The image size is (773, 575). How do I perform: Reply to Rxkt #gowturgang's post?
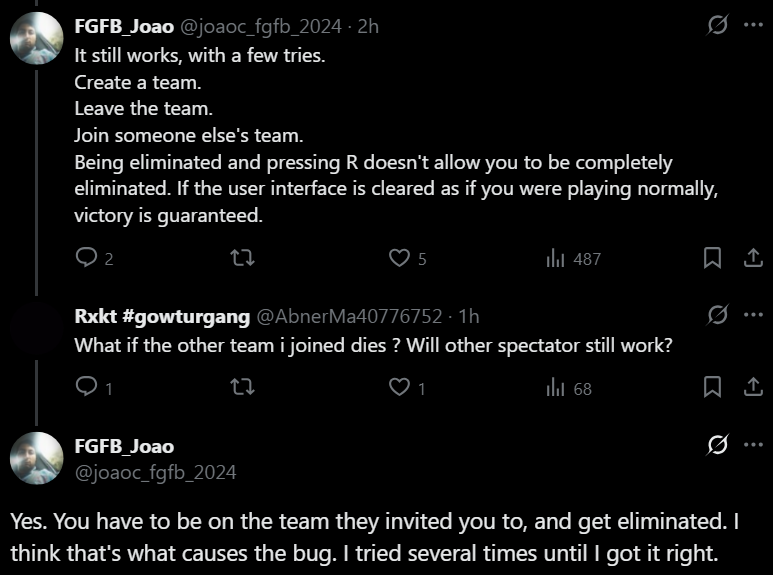88,387
